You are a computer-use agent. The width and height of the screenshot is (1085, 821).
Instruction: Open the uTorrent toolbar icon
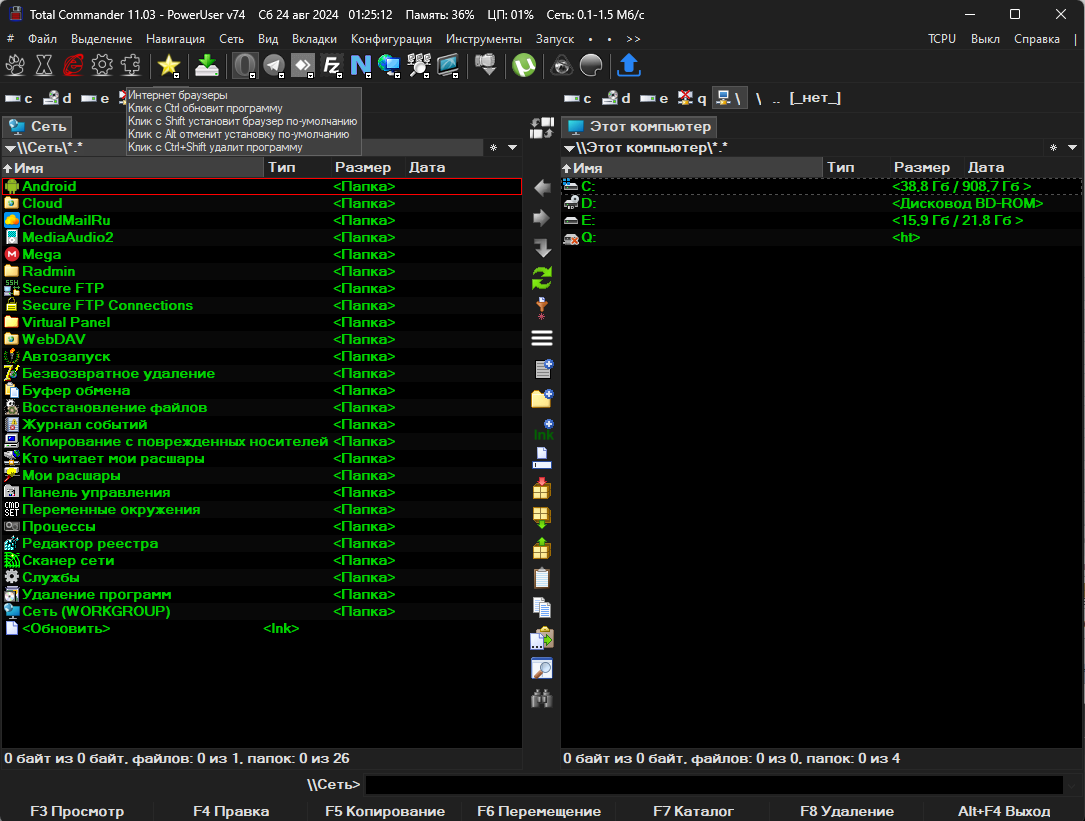(523, 66)
